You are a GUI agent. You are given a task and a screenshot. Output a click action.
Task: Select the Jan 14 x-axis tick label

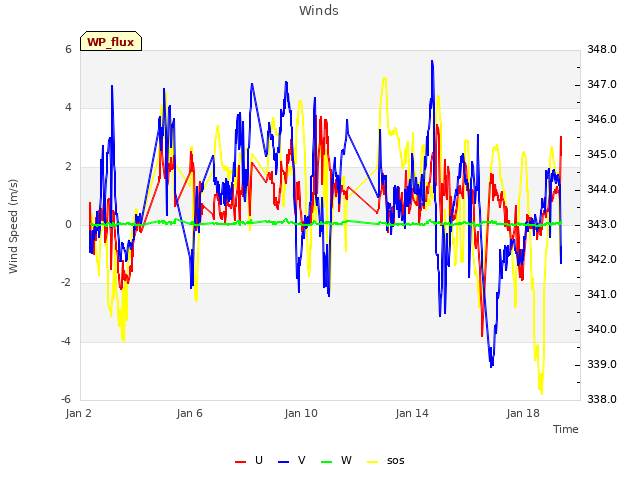(412, 413)
